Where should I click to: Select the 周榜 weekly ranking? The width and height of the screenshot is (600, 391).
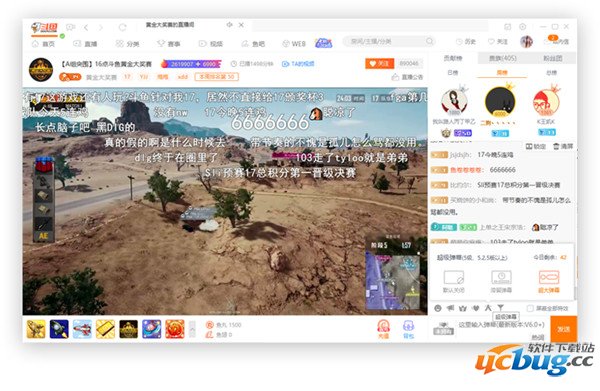502,72
